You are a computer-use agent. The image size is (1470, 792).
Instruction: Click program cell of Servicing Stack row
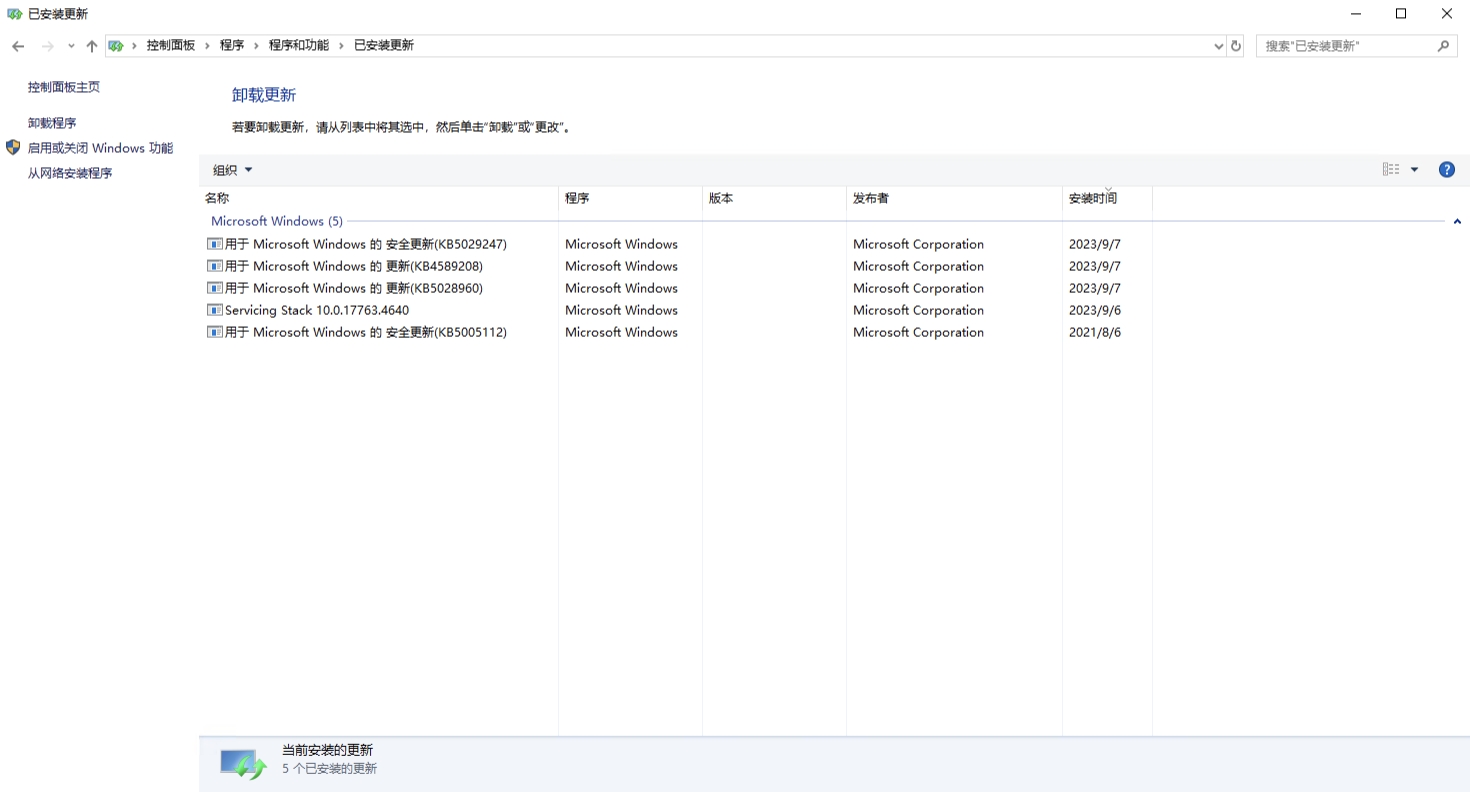tap(621, 310)
